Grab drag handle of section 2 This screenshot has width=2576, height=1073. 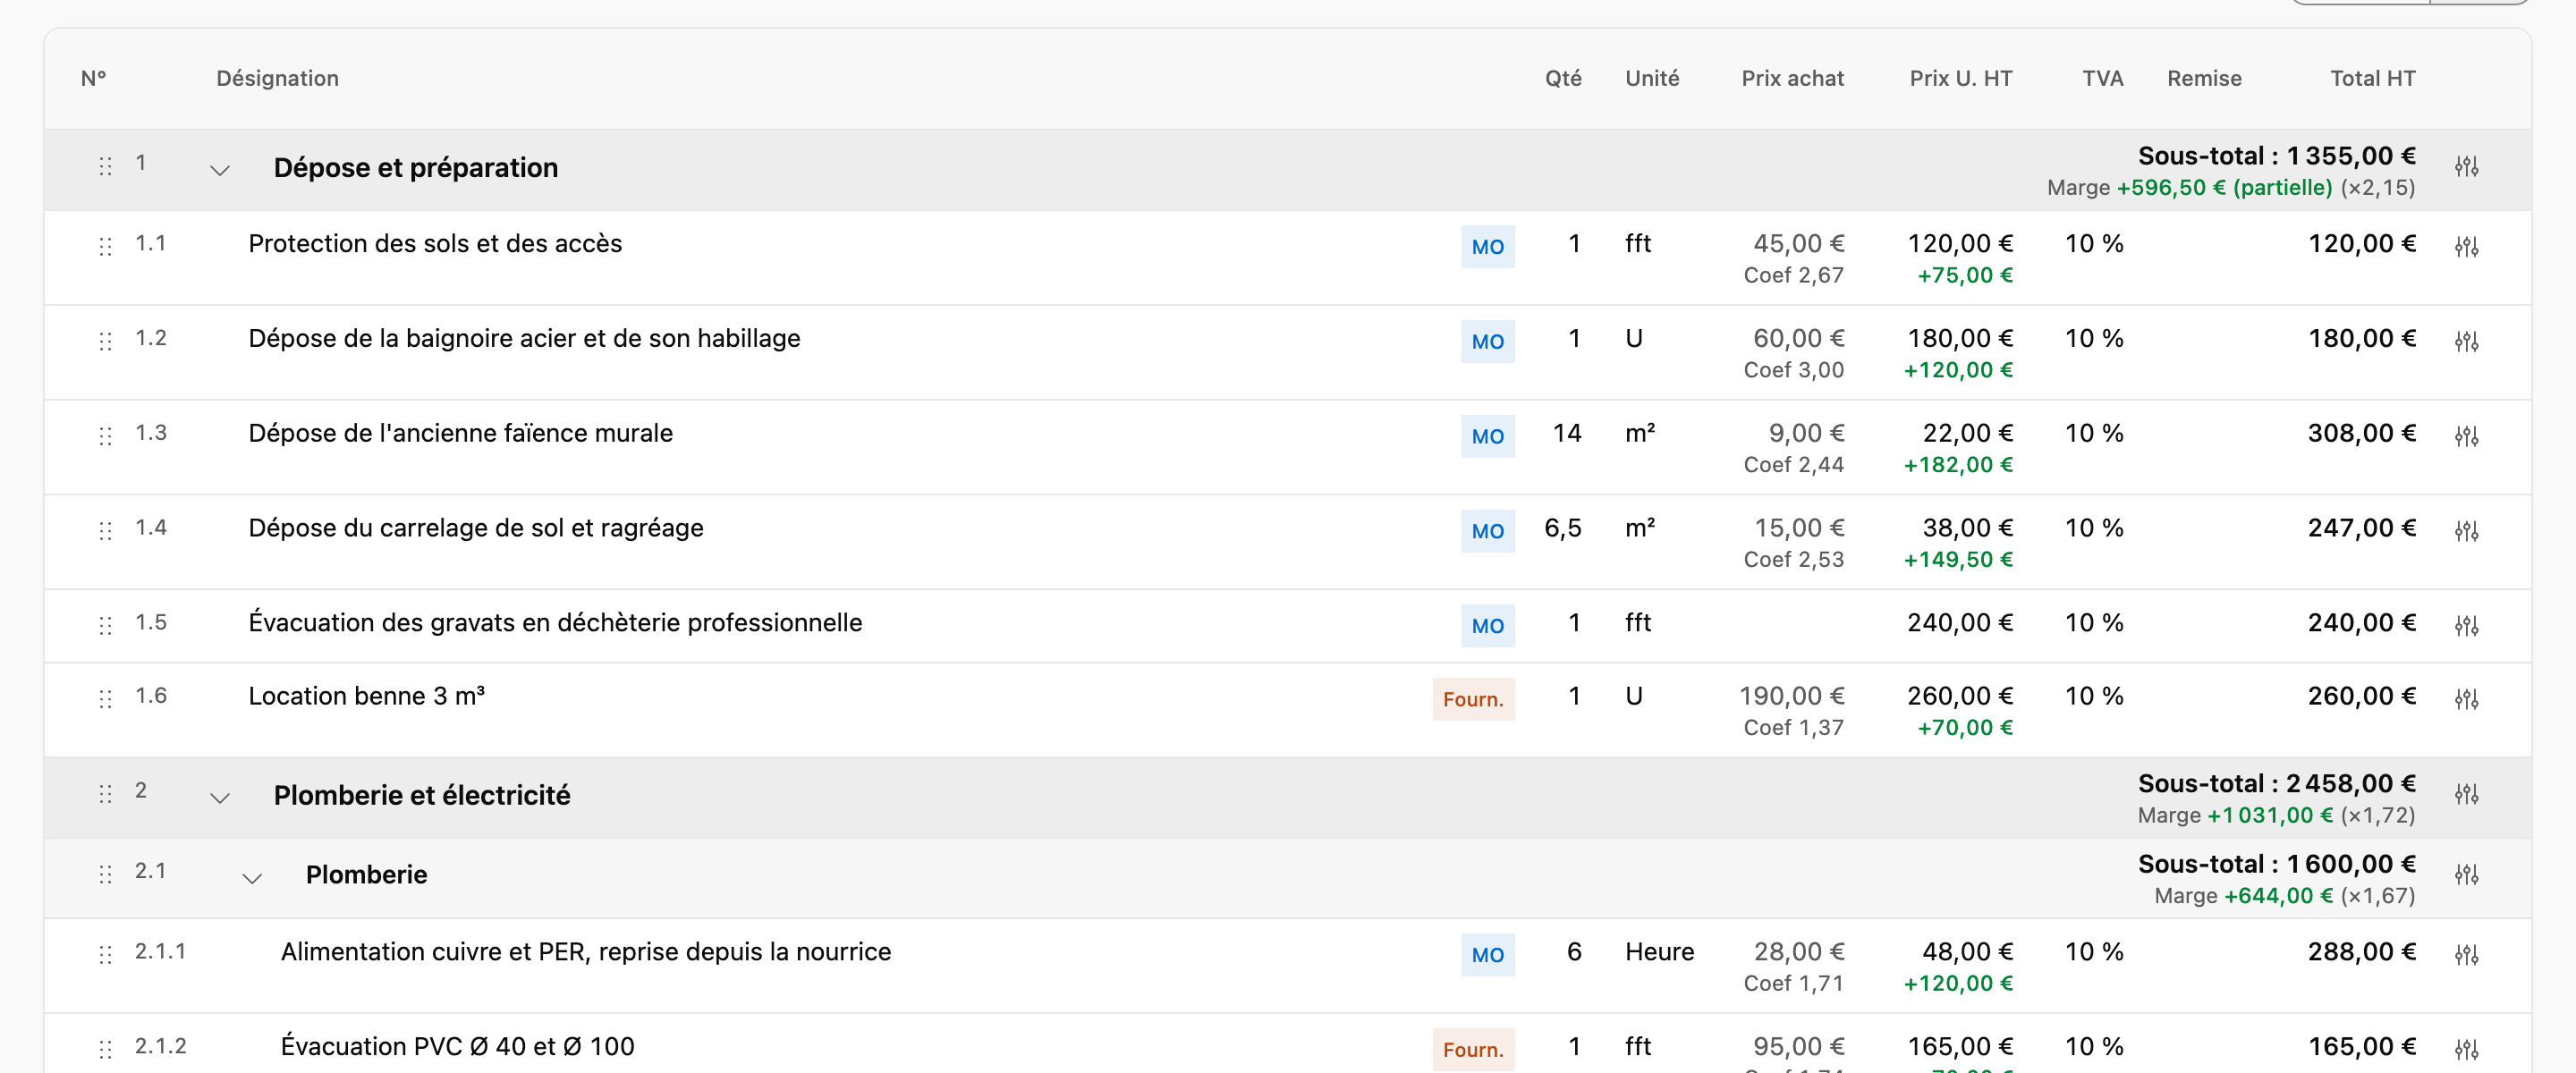105,794
